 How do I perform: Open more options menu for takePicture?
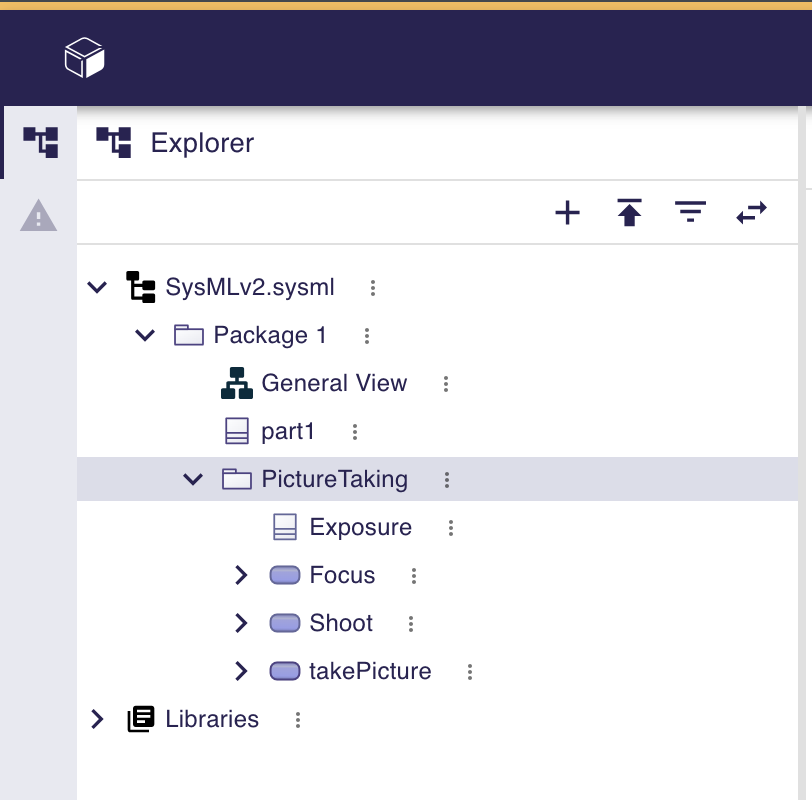point(469,672)
